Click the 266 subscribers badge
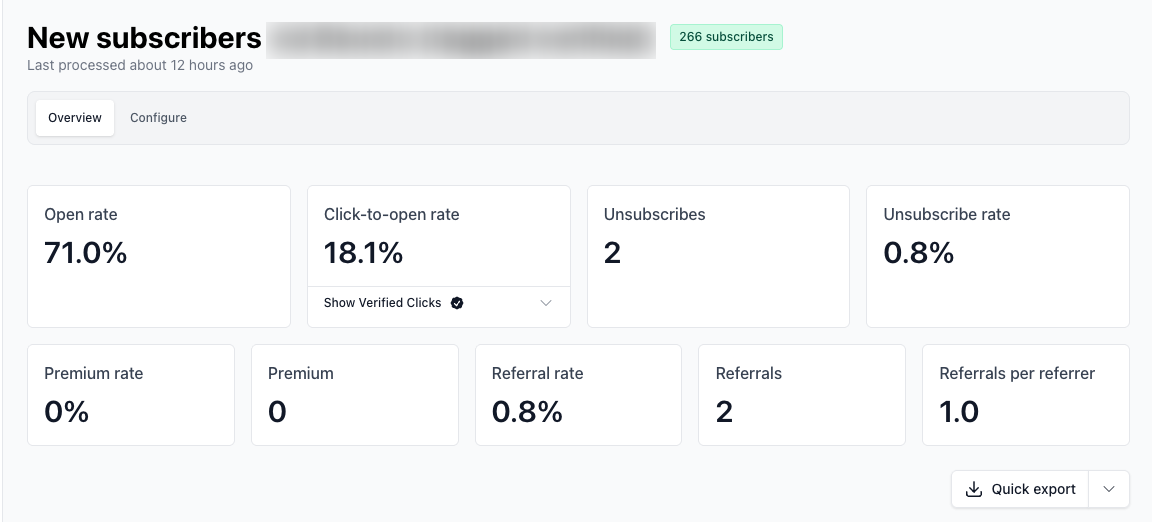The width and height of the screenshot is (1152, 522). 726,37
